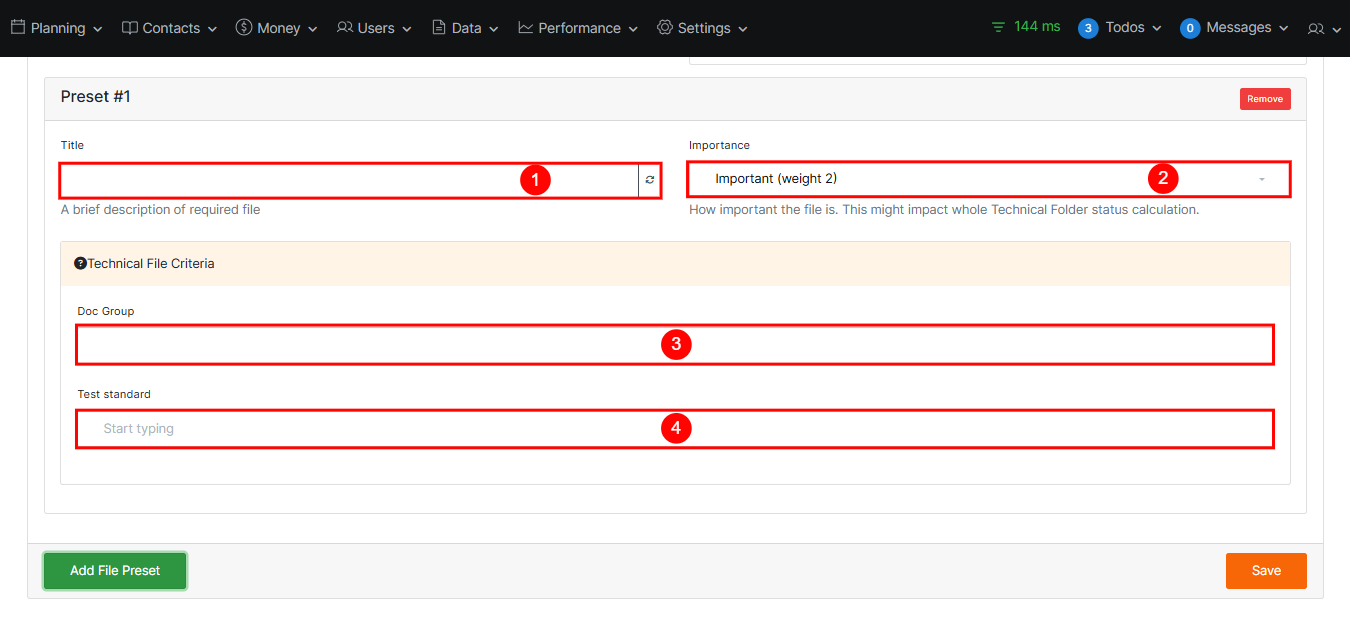The image size is (1350, 632).
Task: Click the chart icon for Performance
Action: click(x=526, y=28)
